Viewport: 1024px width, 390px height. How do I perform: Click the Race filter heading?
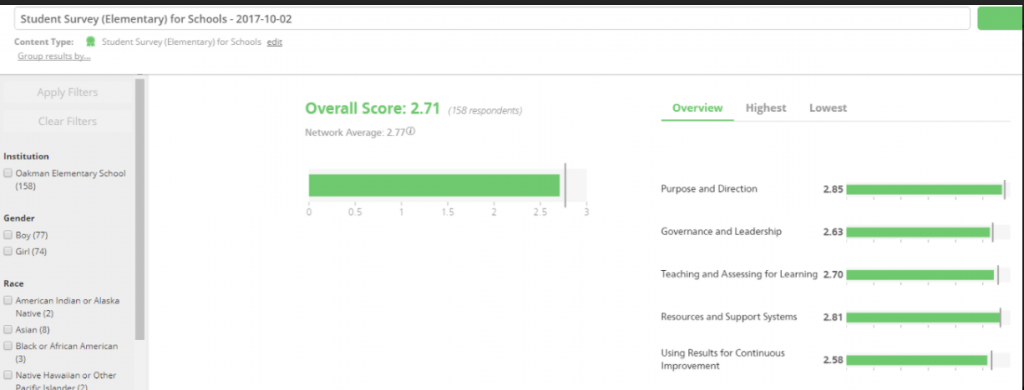14,284
